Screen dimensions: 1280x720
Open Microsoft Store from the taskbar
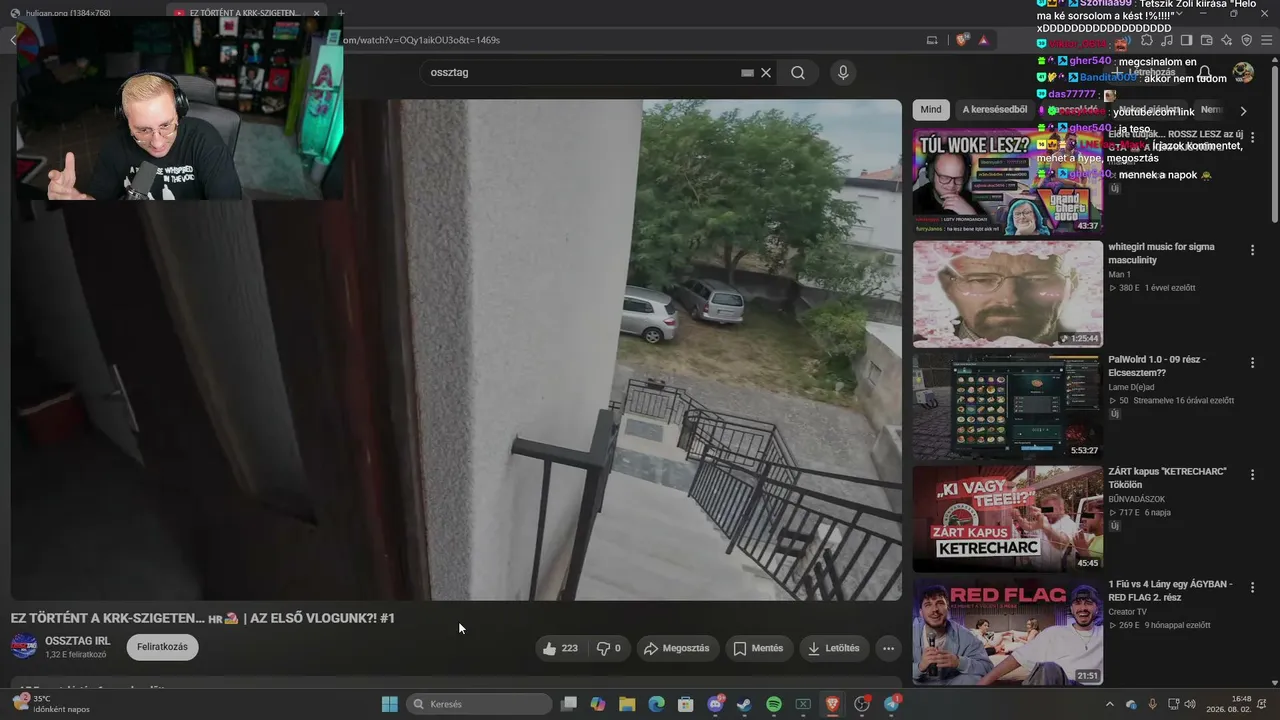[x=686, y=704]
